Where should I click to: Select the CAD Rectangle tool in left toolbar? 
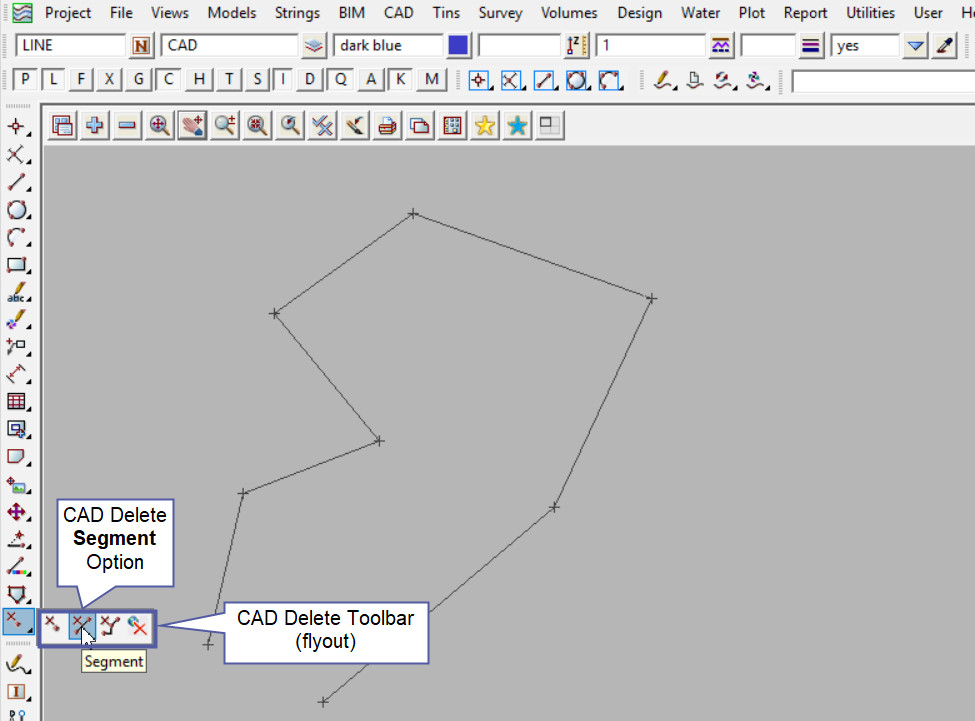(17, 265)
